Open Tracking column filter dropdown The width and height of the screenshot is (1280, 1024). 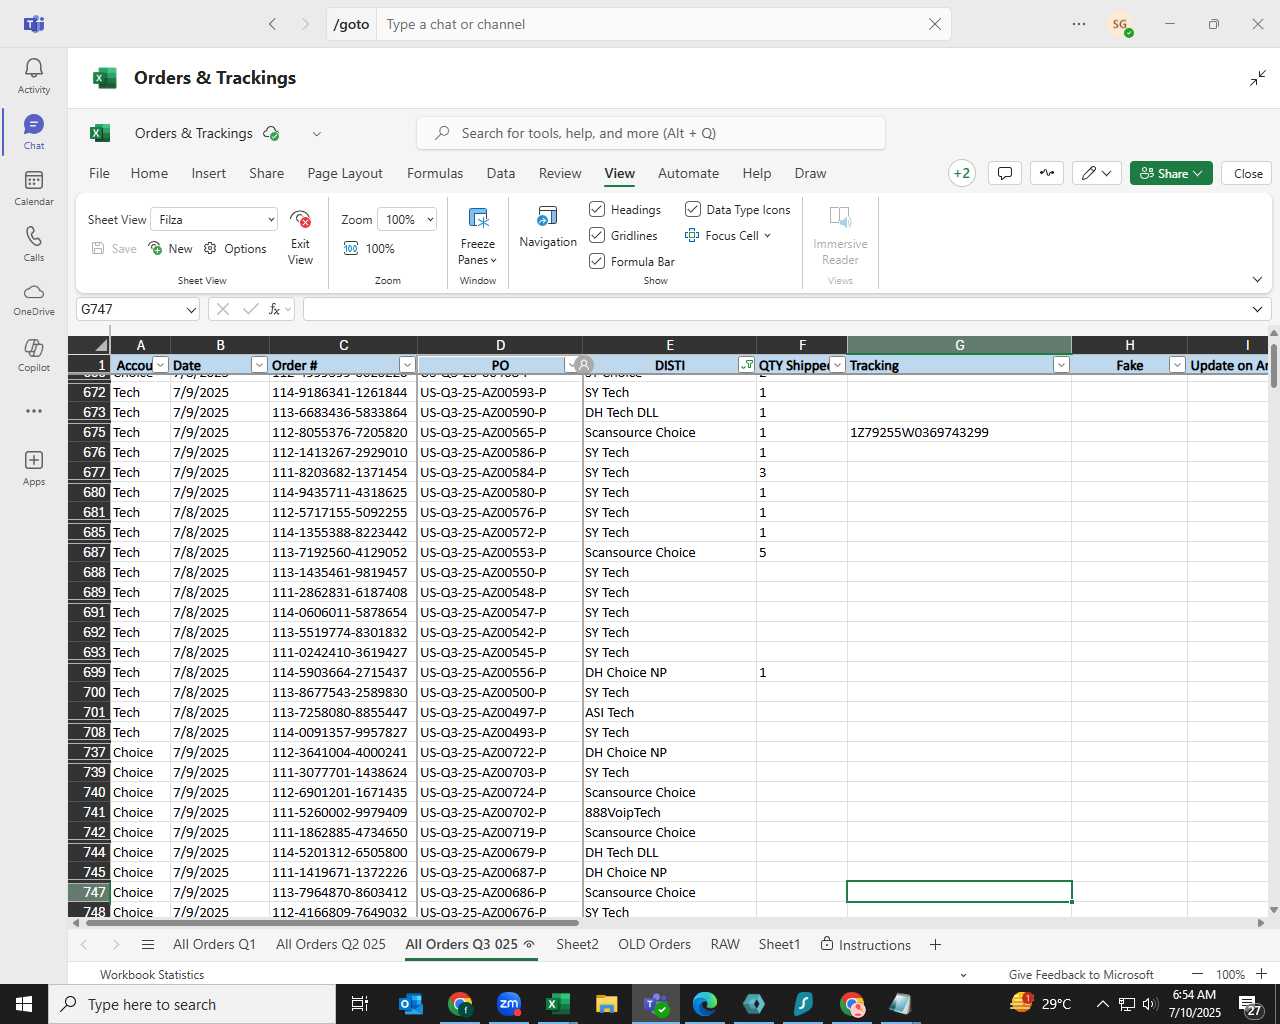click(1061, 365)
